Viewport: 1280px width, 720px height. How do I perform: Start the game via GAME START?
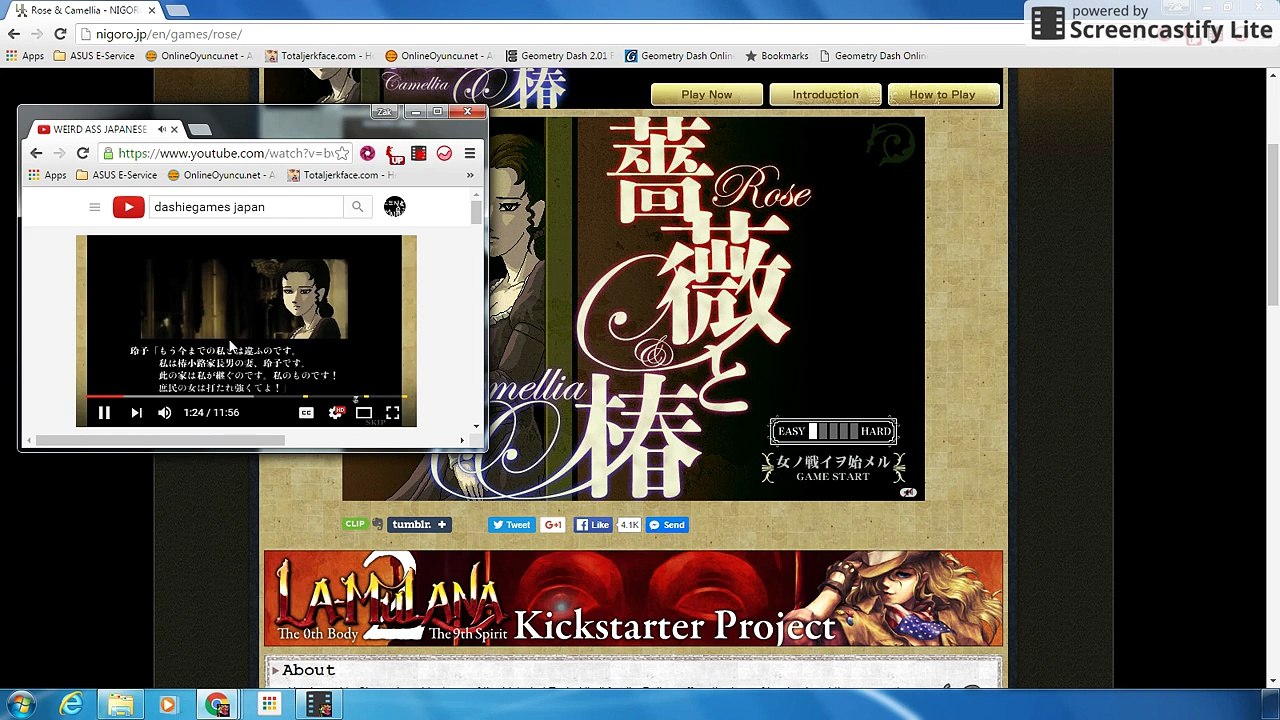[833, 468]
